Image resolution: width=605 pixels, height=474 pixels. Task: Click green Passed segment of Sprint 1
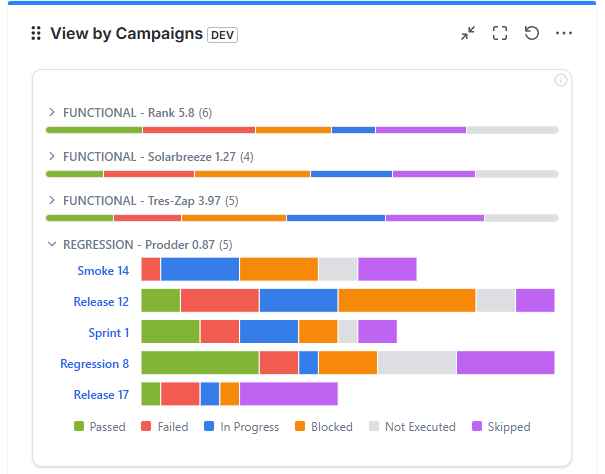170,331
